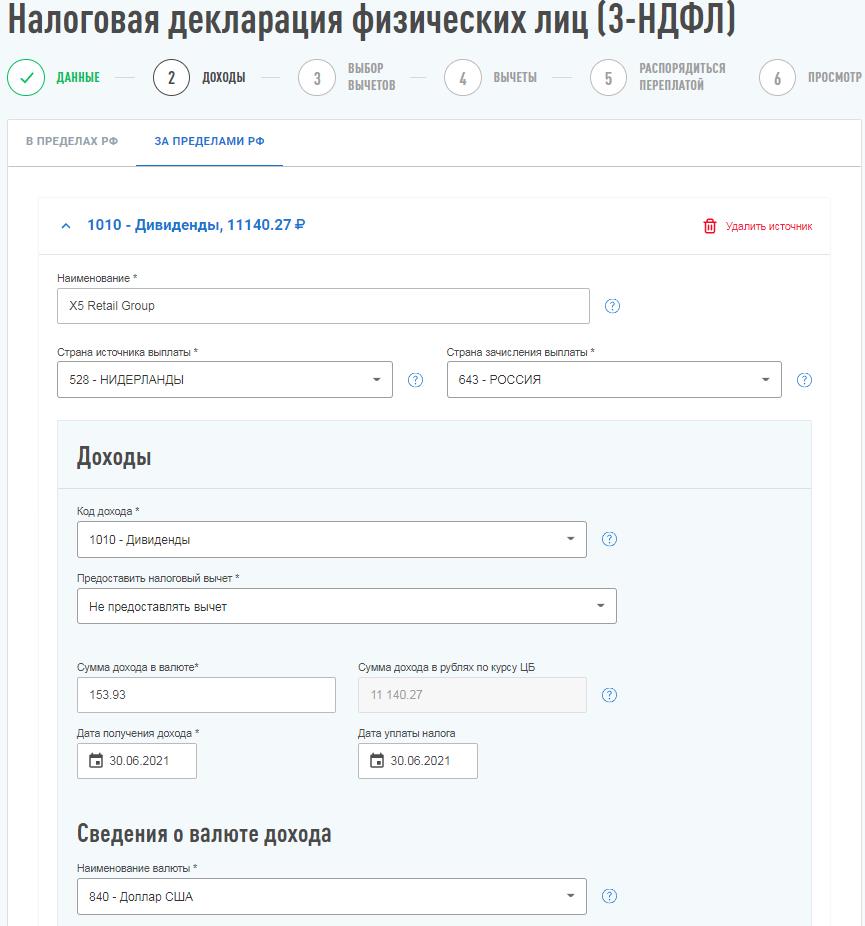
Task: Switch to В пределах РФ tab
Action: (72, 142)
